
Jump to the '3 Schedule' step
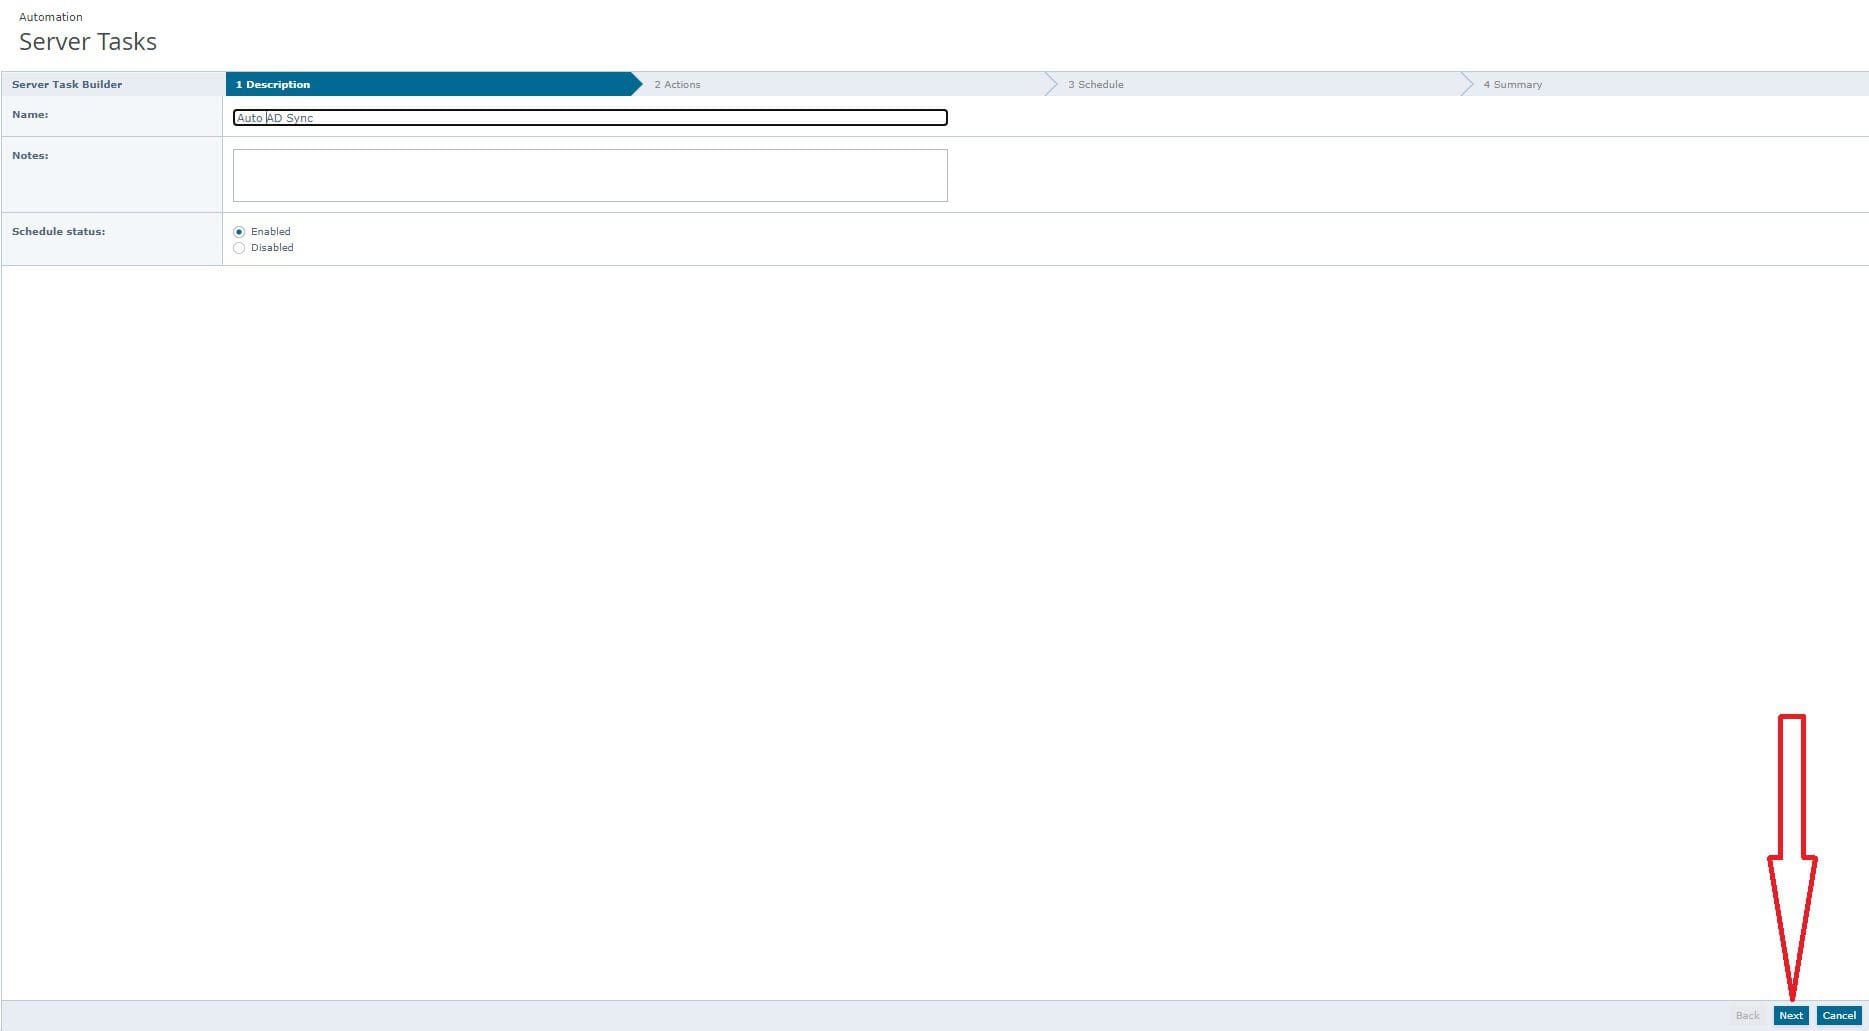(x=1095, y=85)
